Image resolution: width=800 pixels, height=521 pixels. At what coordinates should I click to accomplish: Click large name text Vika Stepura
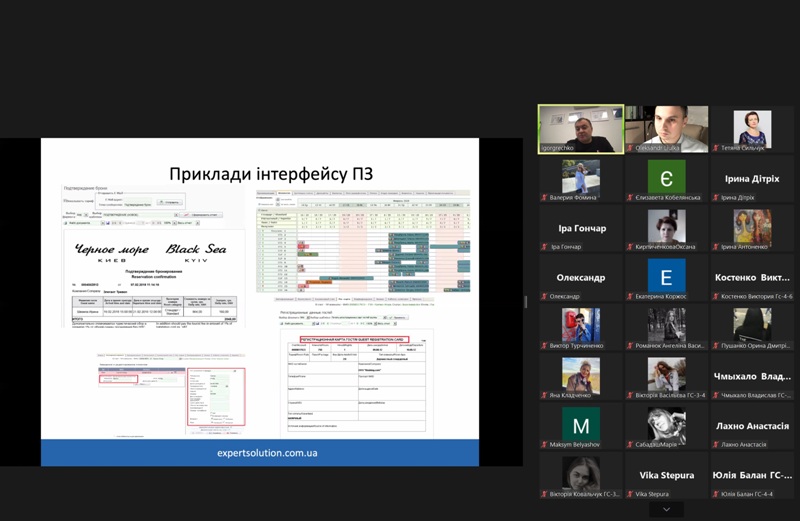coord(667,476)
